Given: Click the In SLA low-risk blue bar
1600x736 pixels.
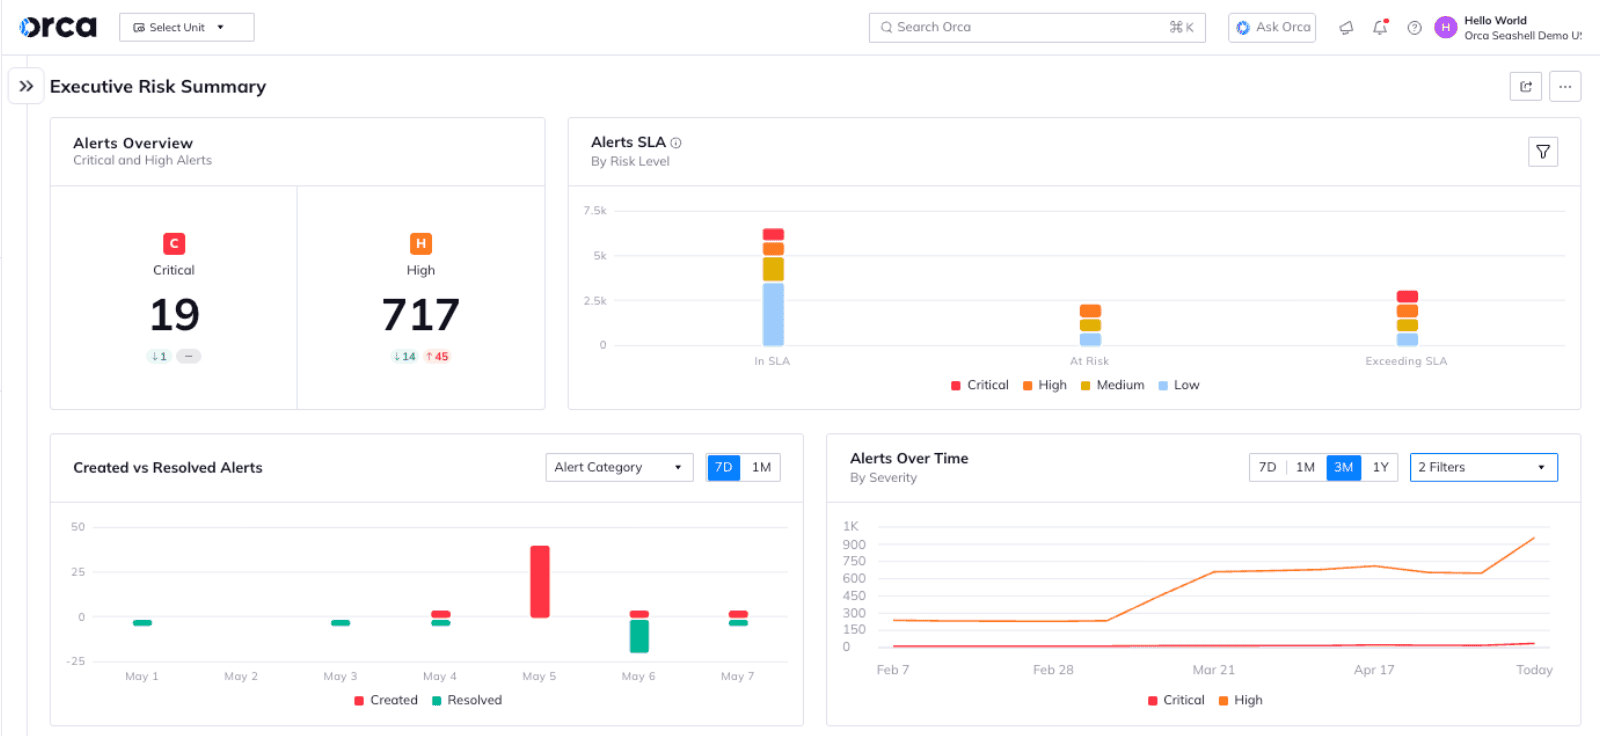Looking at the screenshot, I should (x=773, y=314).
